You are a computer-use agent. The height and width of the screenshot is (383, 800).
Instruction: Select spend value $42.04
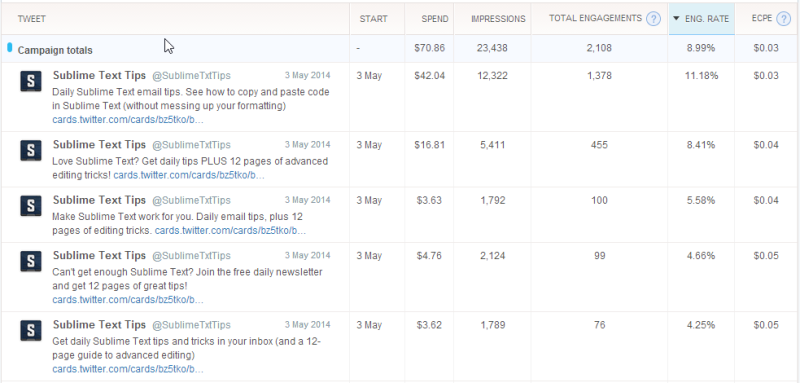tap(430, 76)
